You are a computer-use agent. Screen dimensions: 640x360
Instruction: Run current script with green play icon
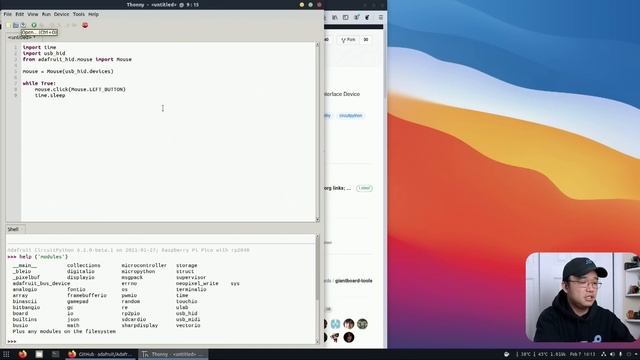(34, 25)
